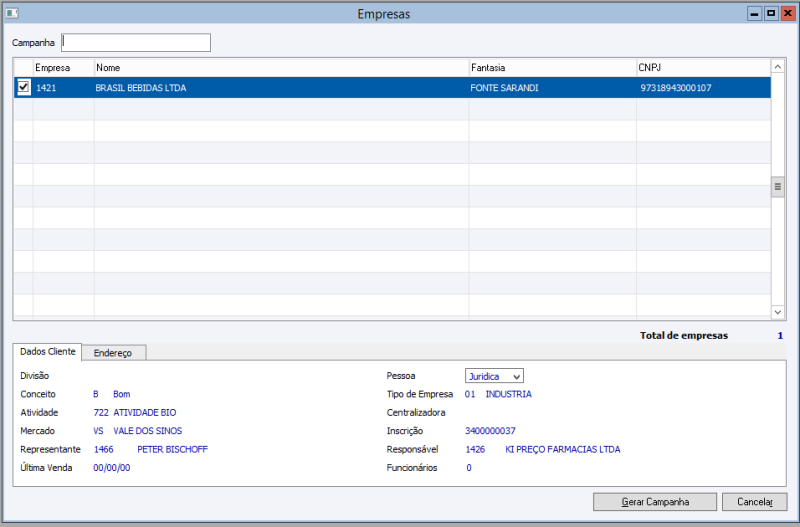Viewport: 800px width, 527px height.
Task: Click the window system icon in title bar
Action: [12, 14]
